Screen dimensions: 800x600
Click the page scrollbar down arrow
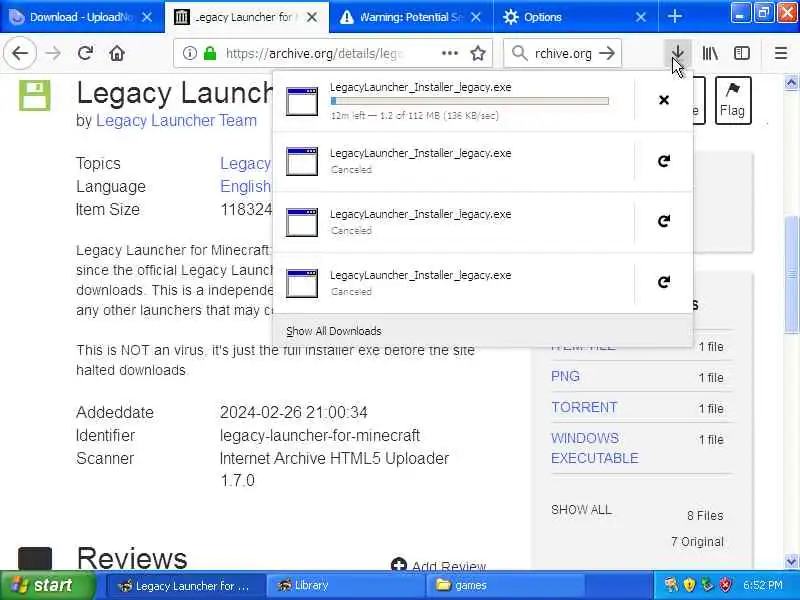[791, 562]
